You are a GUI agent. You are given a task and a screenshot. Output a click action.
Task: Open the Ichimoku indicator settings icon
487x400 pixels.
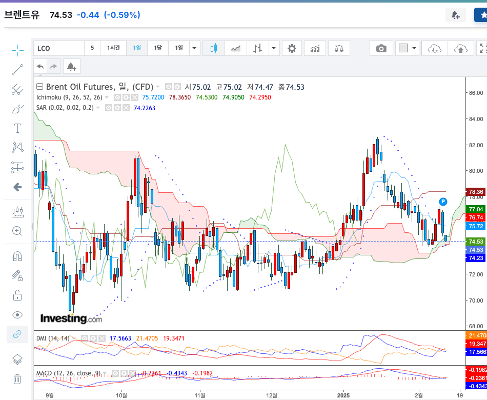126,97
